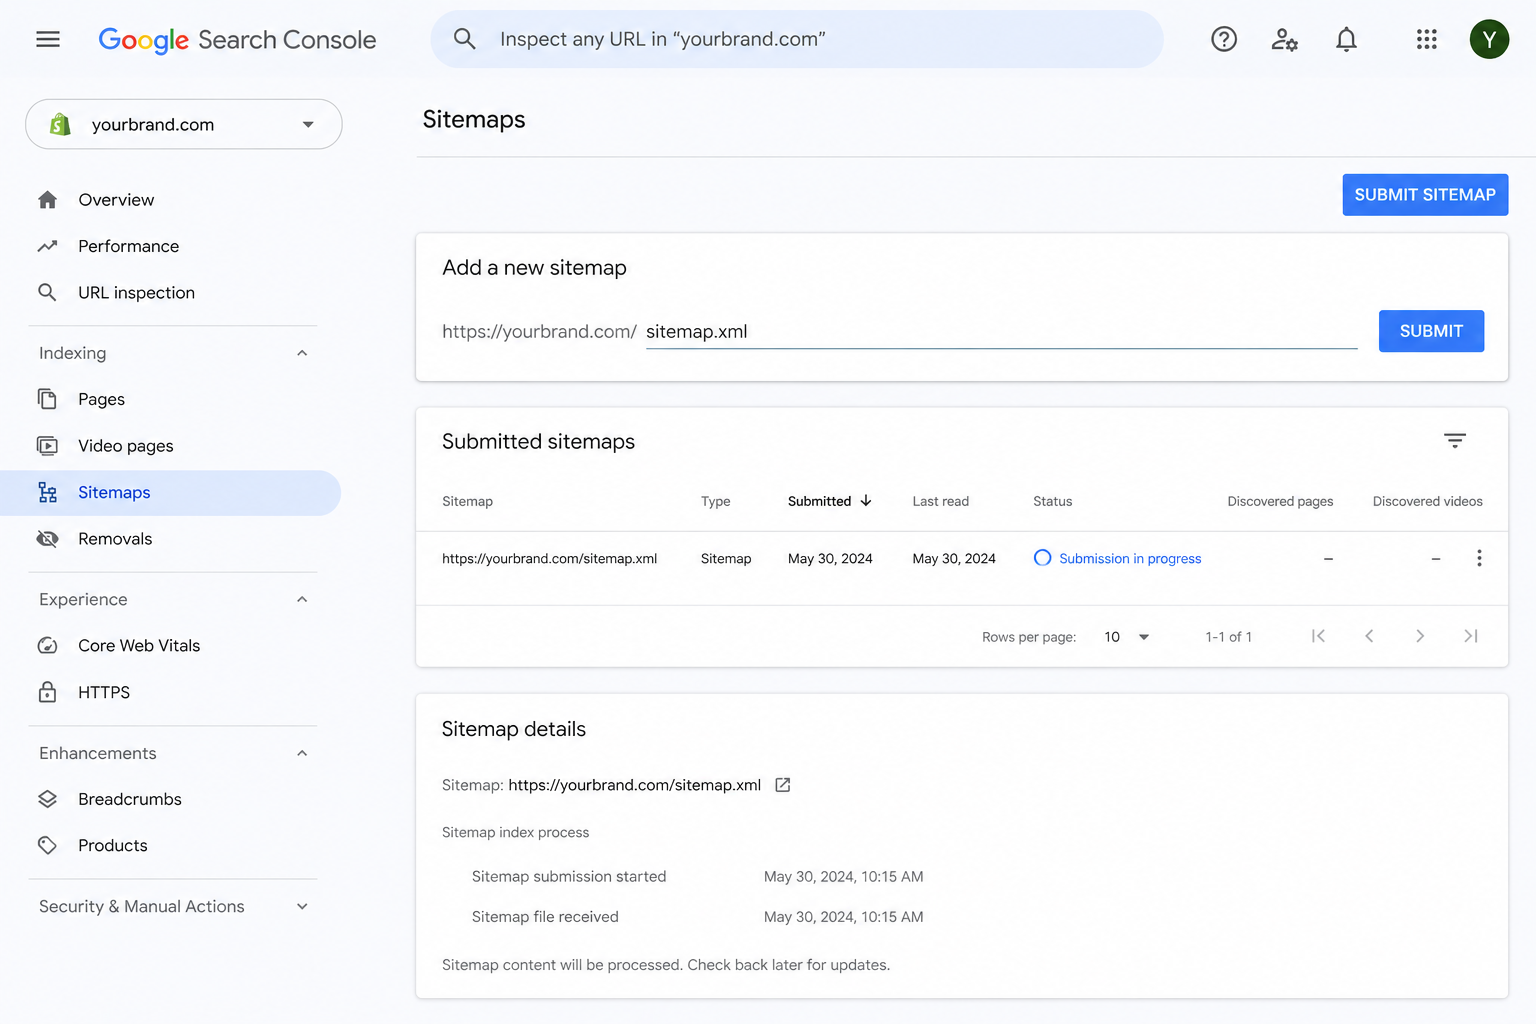Open the Rows per page dropdown

click(x=1127, y=637)
